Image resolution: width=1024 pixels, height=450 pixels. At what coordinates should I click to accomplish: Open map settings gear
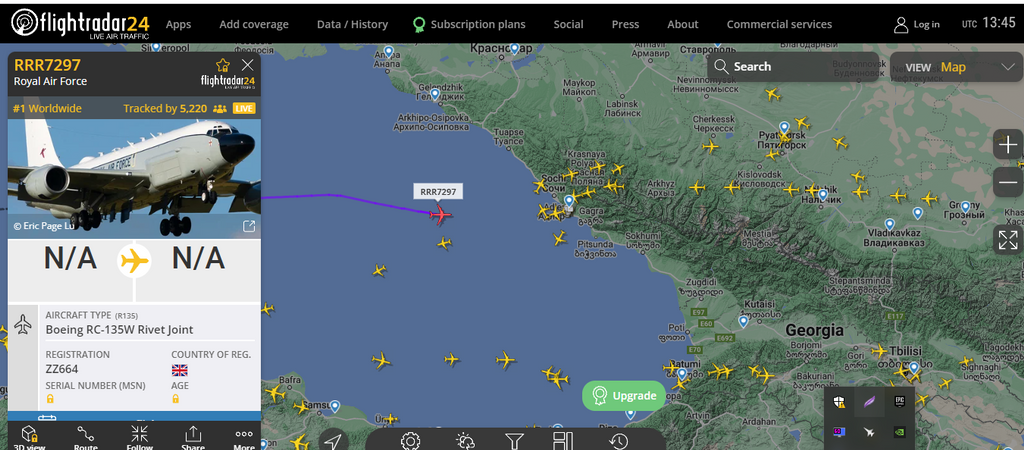(x=410, y=441)
